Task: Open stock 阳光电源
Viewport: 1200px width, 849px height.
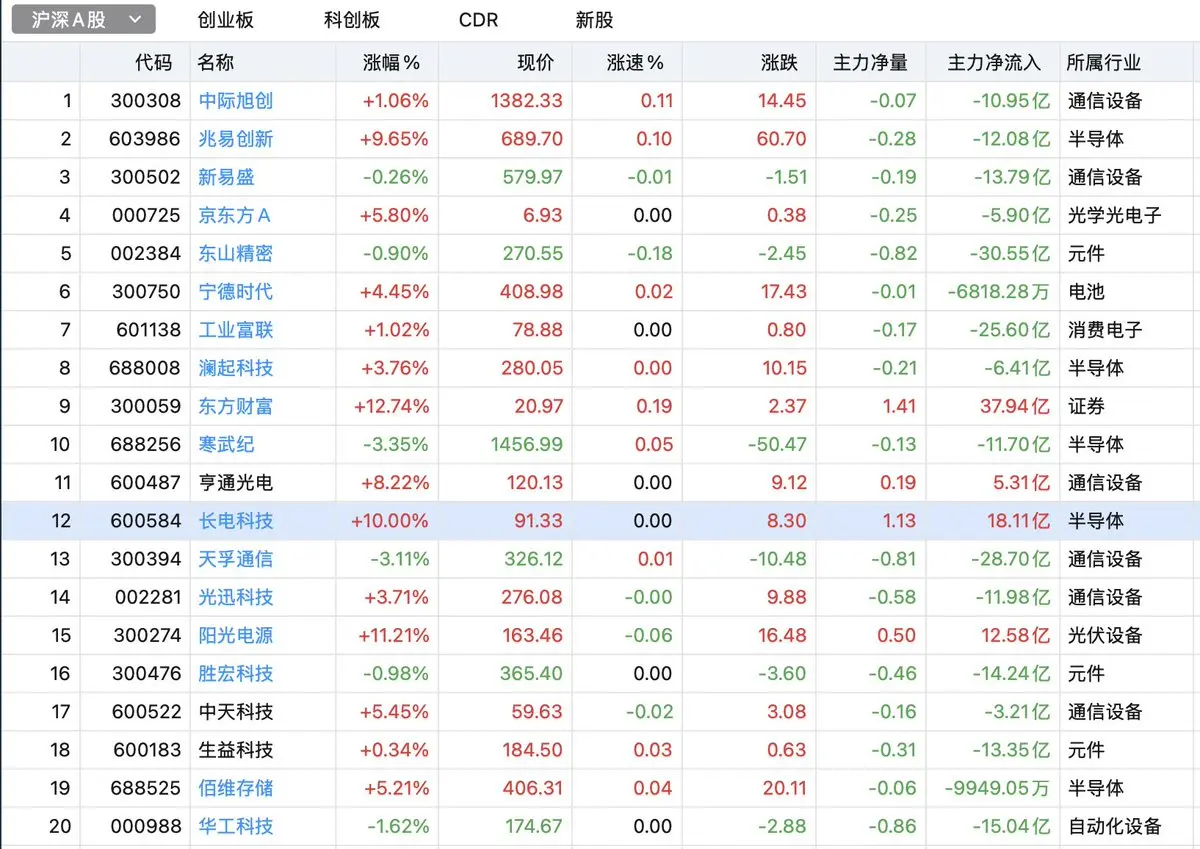Action: pyautogui.click(x=236, y=635)
